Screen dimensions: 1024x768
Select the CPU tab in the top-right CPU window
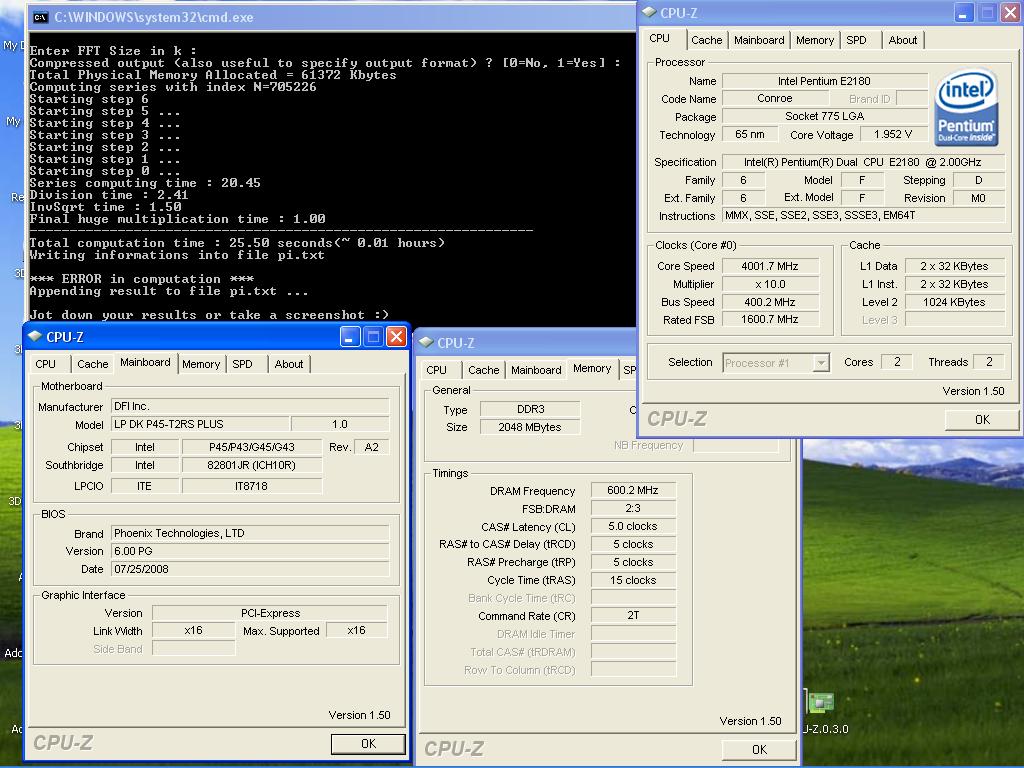[x=660, y=38]
